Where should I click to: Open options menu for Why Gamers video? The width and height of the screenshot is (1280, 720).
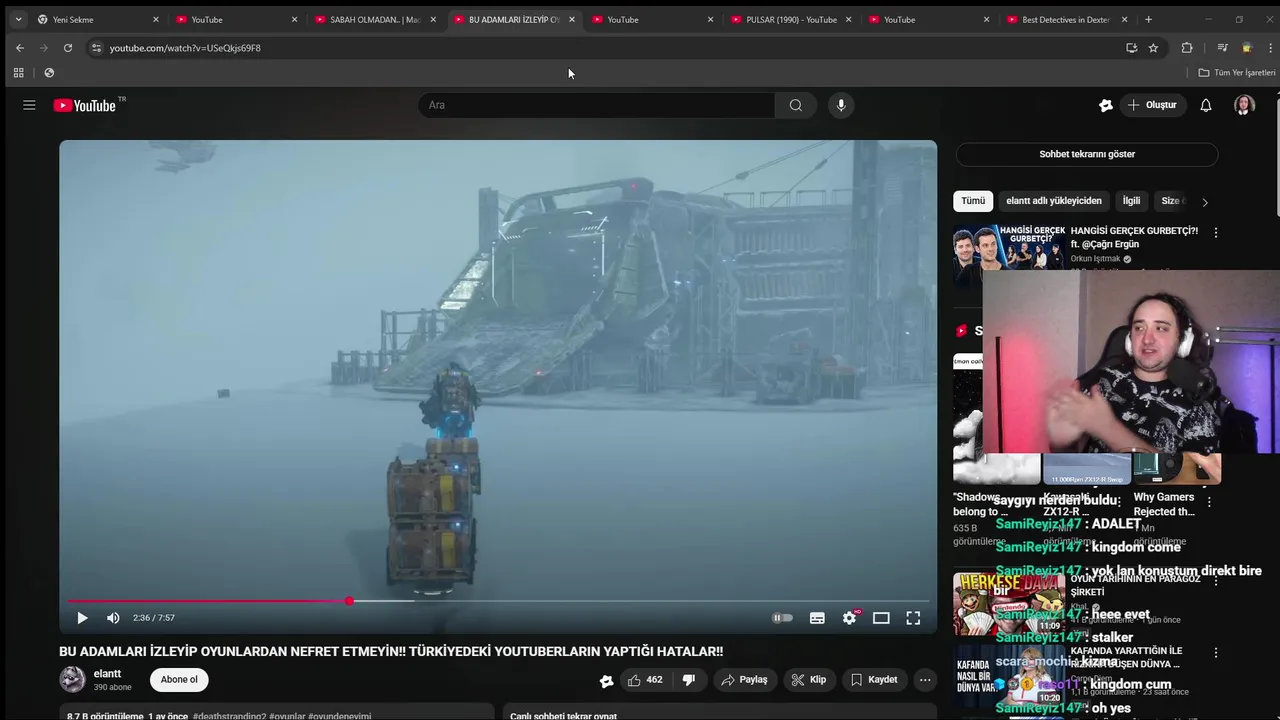[x=1209, y=502]
